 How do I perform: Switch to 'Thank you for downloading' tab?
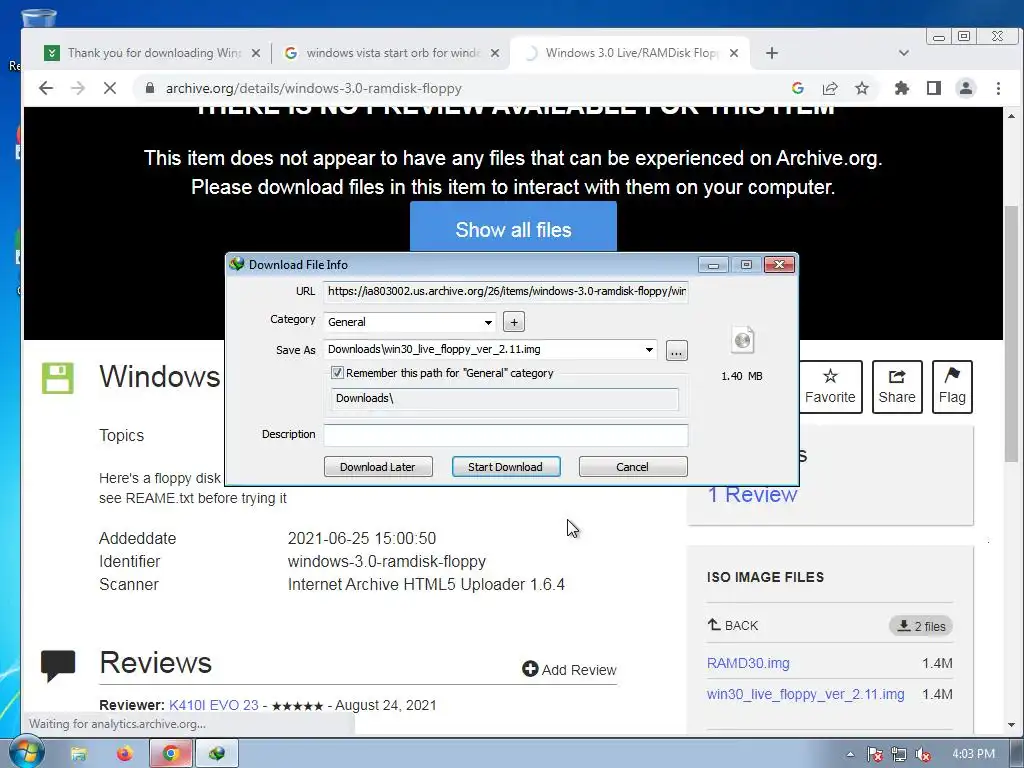point(152,53)
